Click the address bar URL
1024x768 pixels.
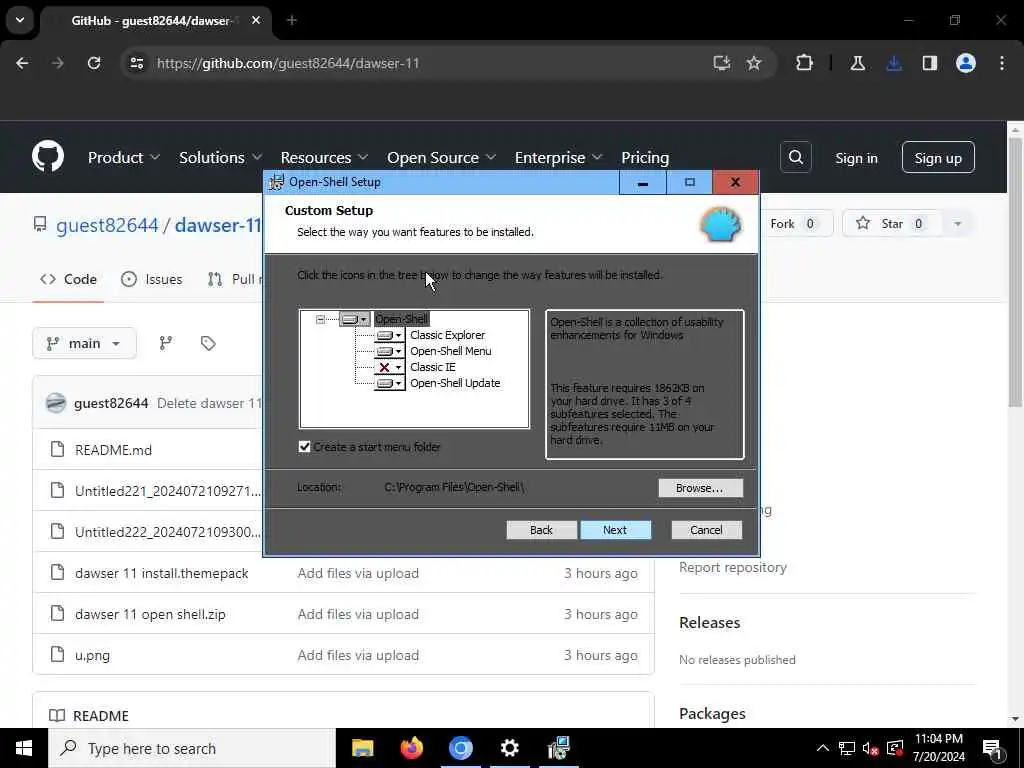point(288,63)
